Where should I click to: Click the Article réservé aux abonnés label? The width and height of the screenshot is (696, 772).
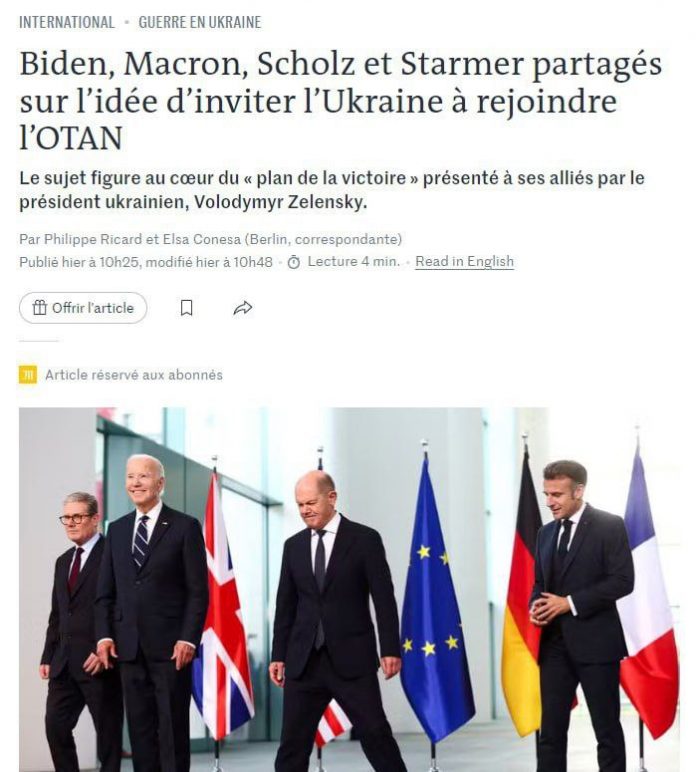tap(134, 375)
